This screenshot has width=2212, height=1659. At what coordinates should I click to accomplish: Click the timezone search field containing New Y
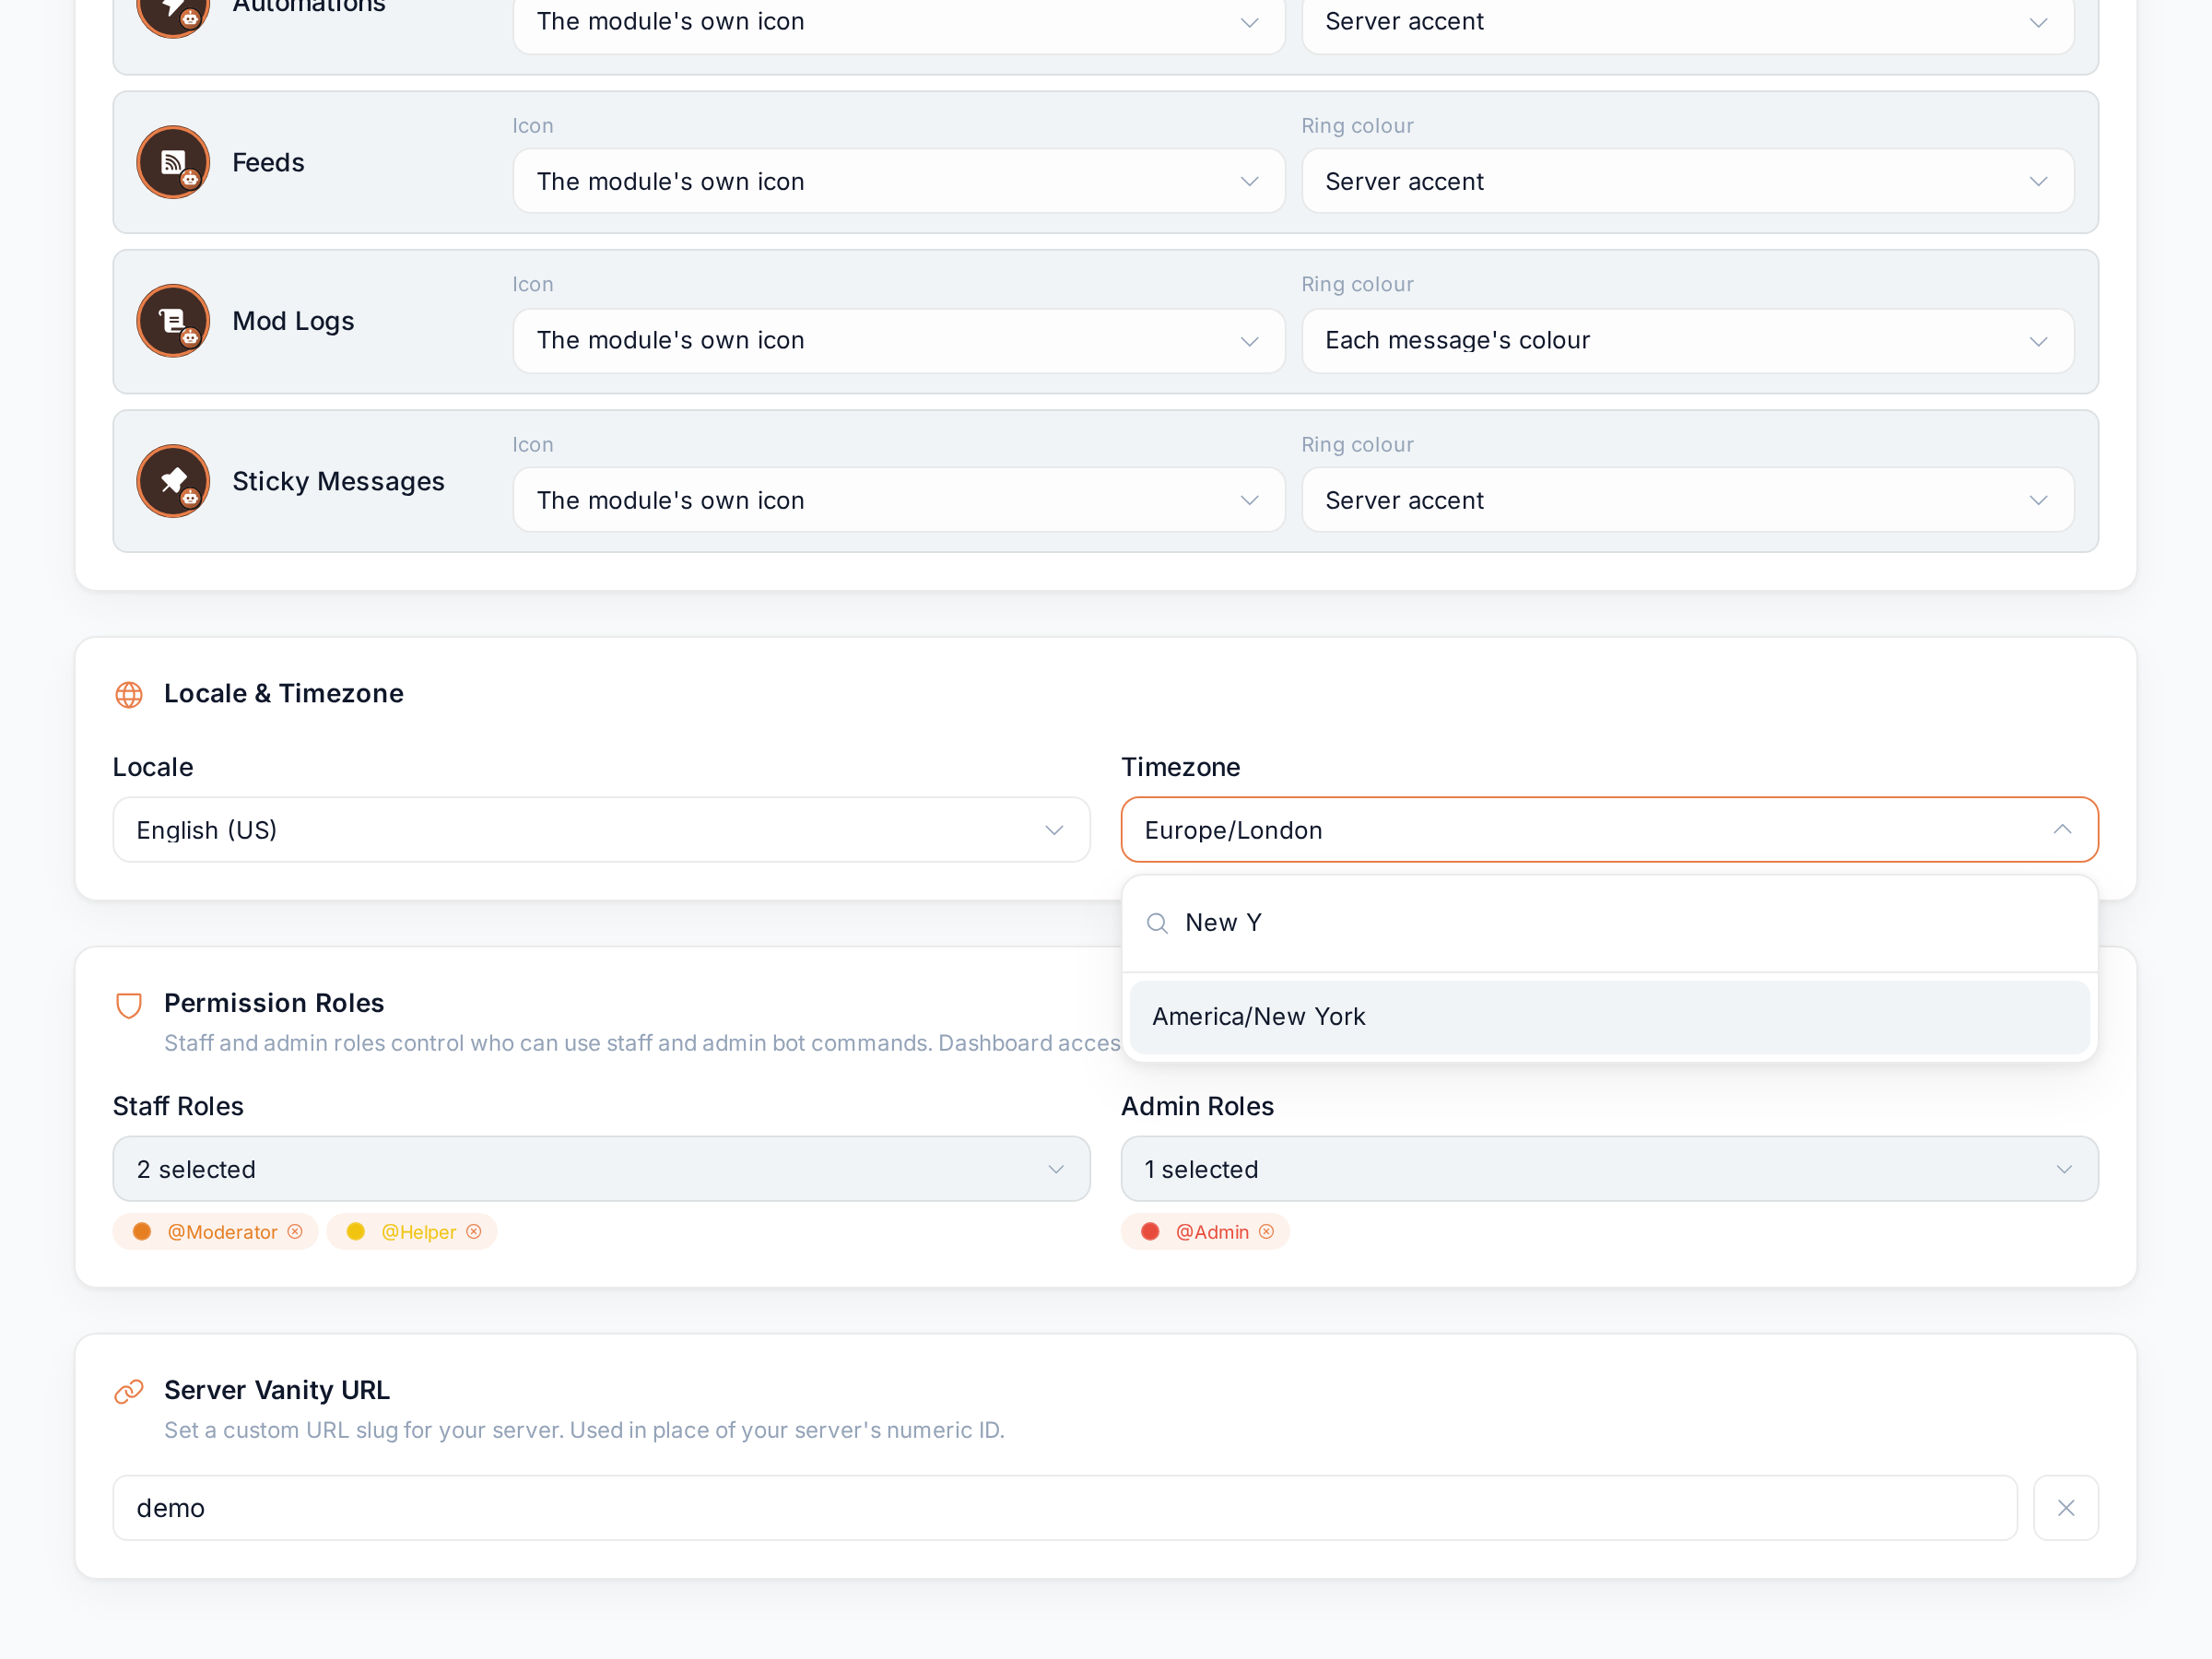pos(1610,923)
